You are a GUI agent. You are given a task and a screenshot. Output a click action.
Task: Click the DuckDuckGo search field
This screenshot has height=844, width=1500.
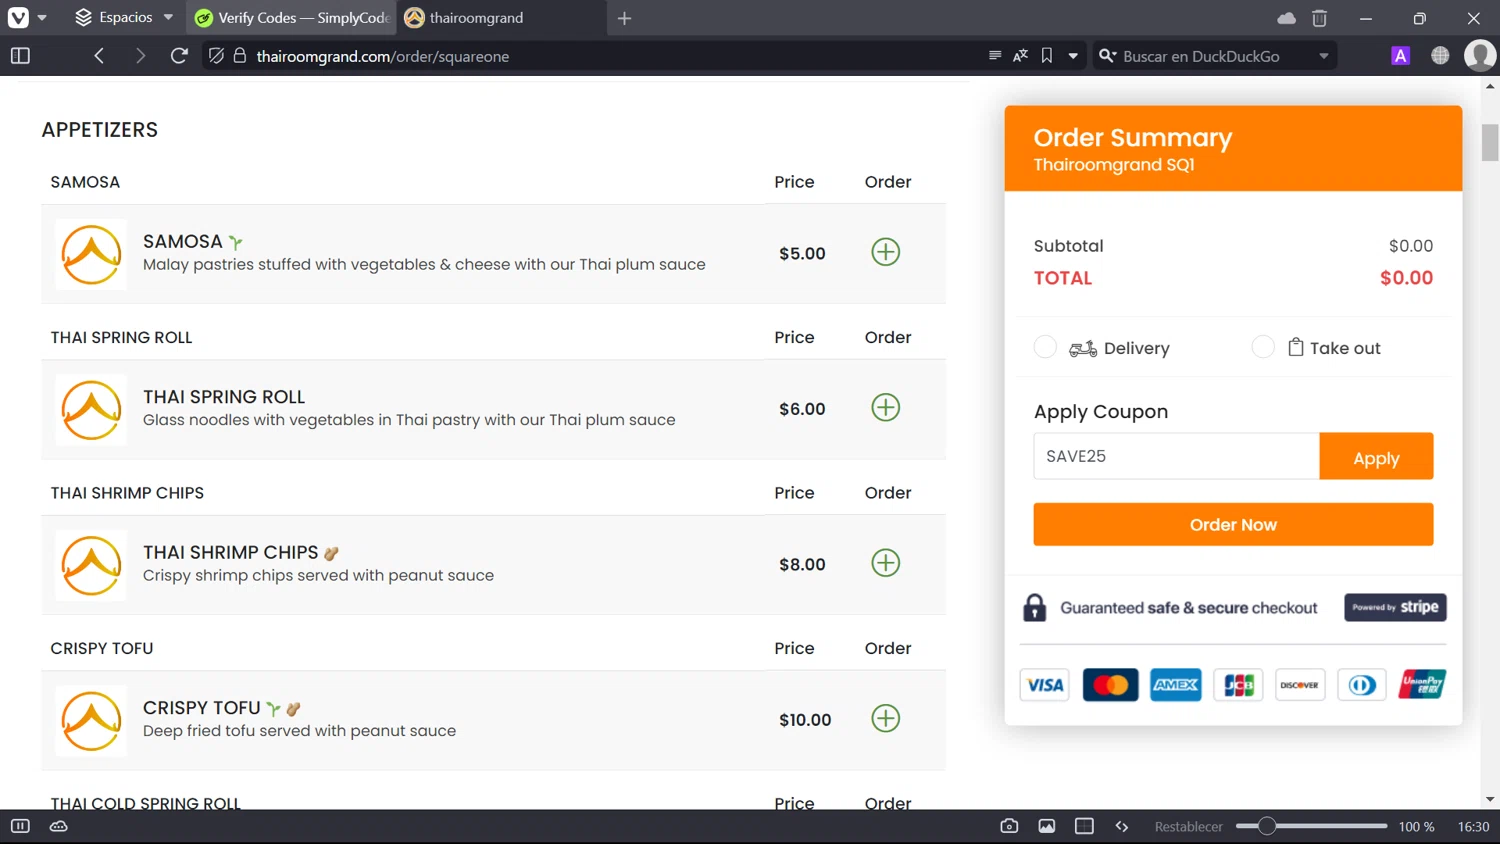click(x=1214, y=56)
